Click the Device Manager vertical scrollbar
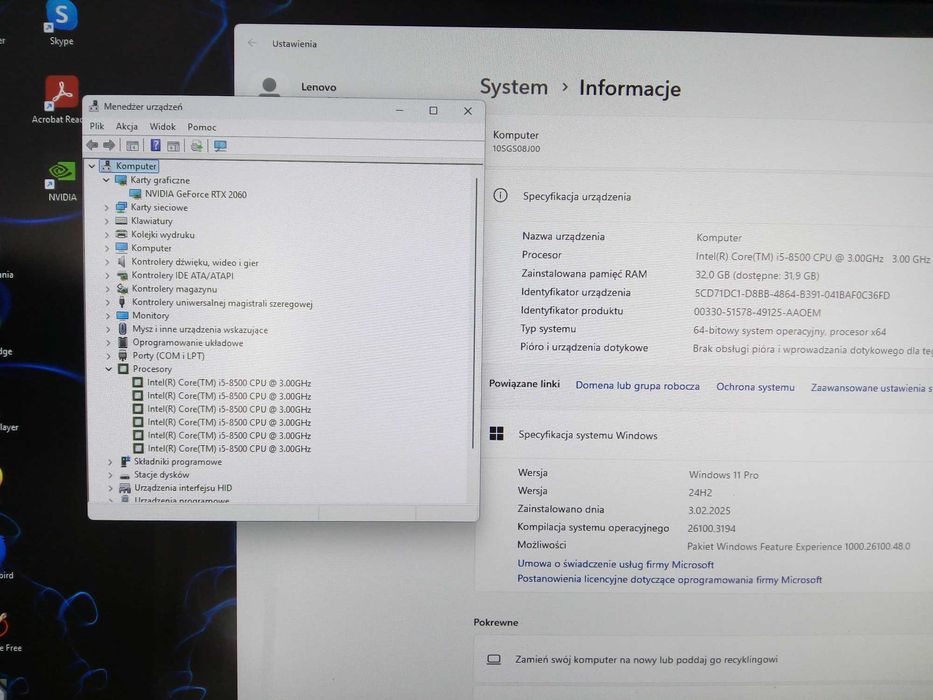This screenshot has height=700, width=933. pos(474,312)
